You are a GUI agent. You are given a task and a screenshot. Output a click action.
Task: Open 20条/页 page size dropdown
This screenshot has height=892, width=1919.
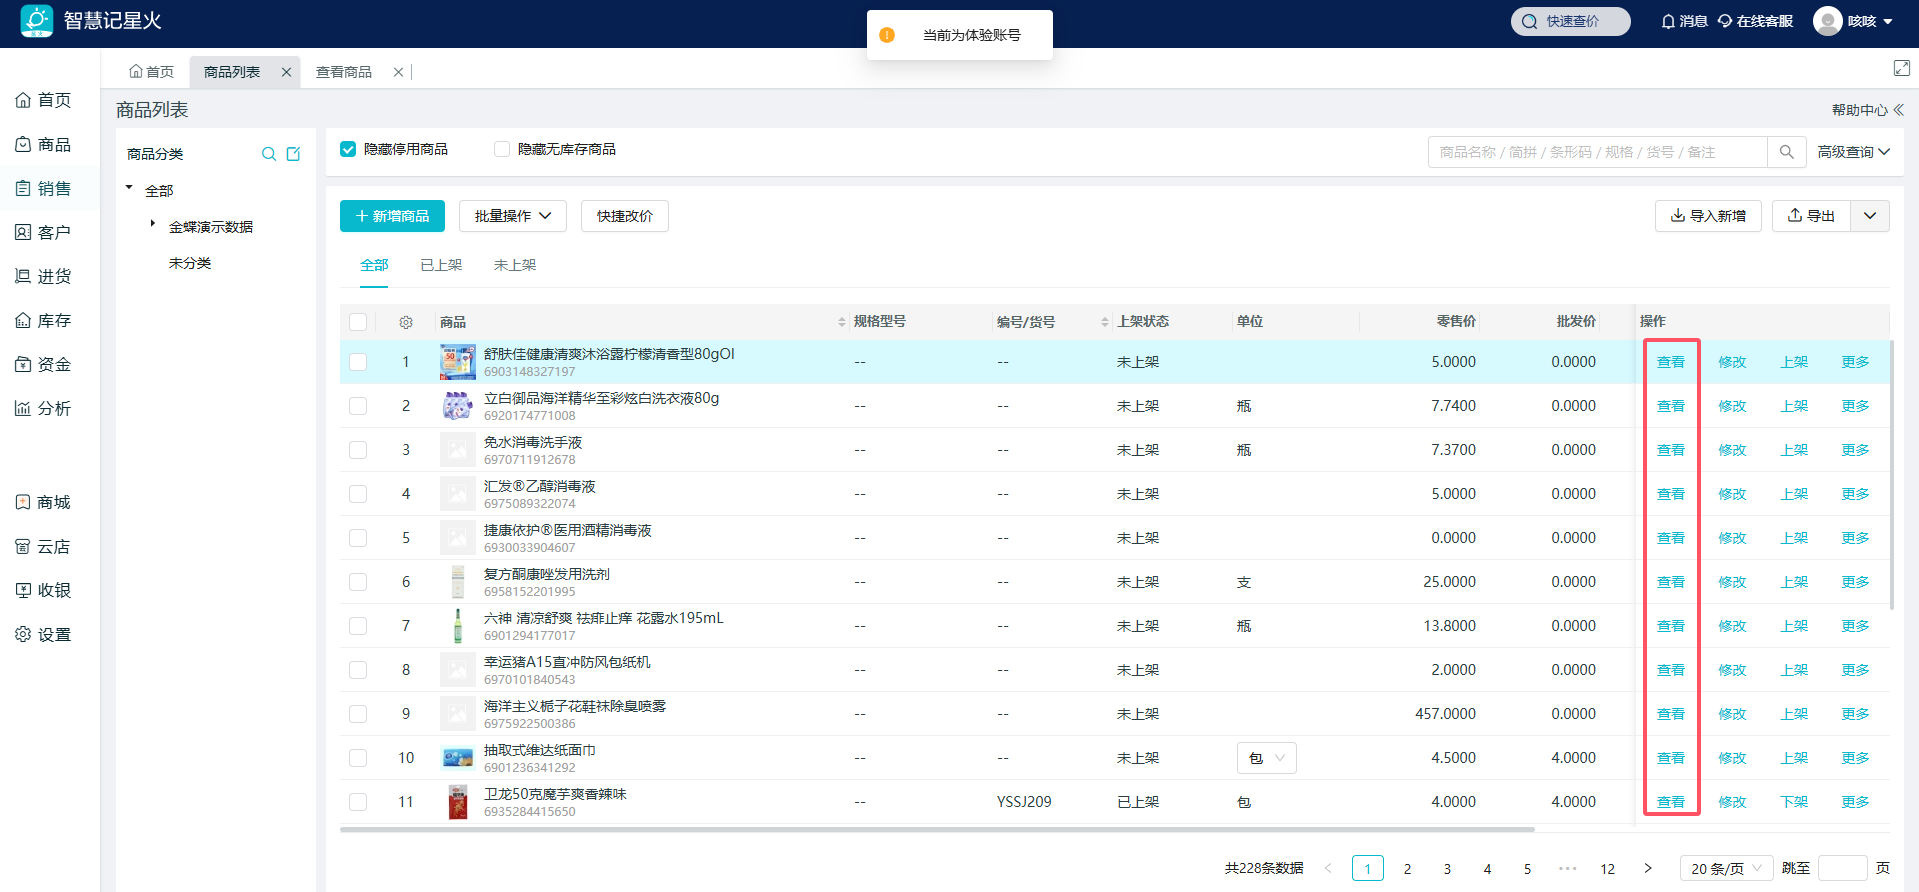[1726, 868]
